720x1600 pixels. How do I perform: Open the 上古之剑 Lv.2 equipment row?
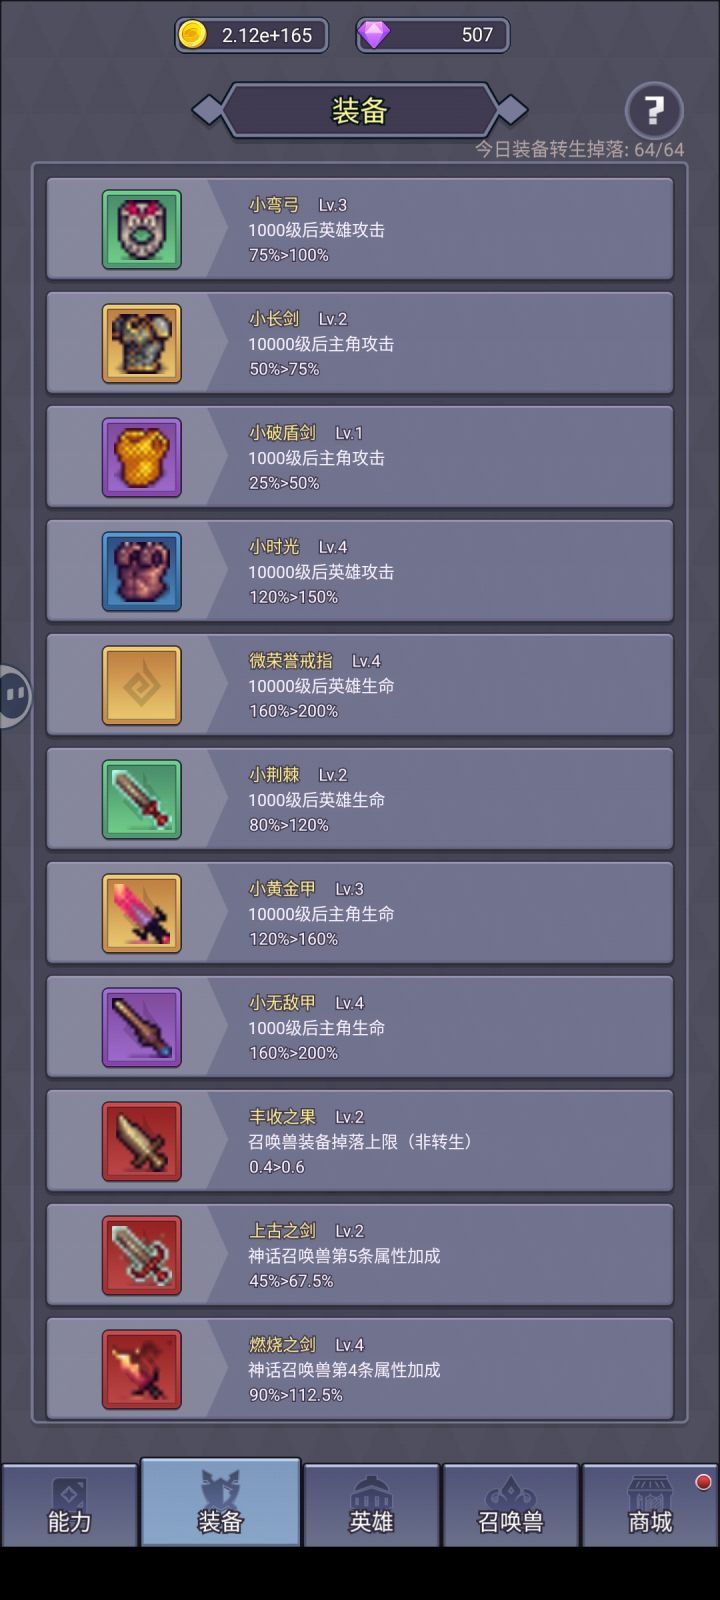360,1256
